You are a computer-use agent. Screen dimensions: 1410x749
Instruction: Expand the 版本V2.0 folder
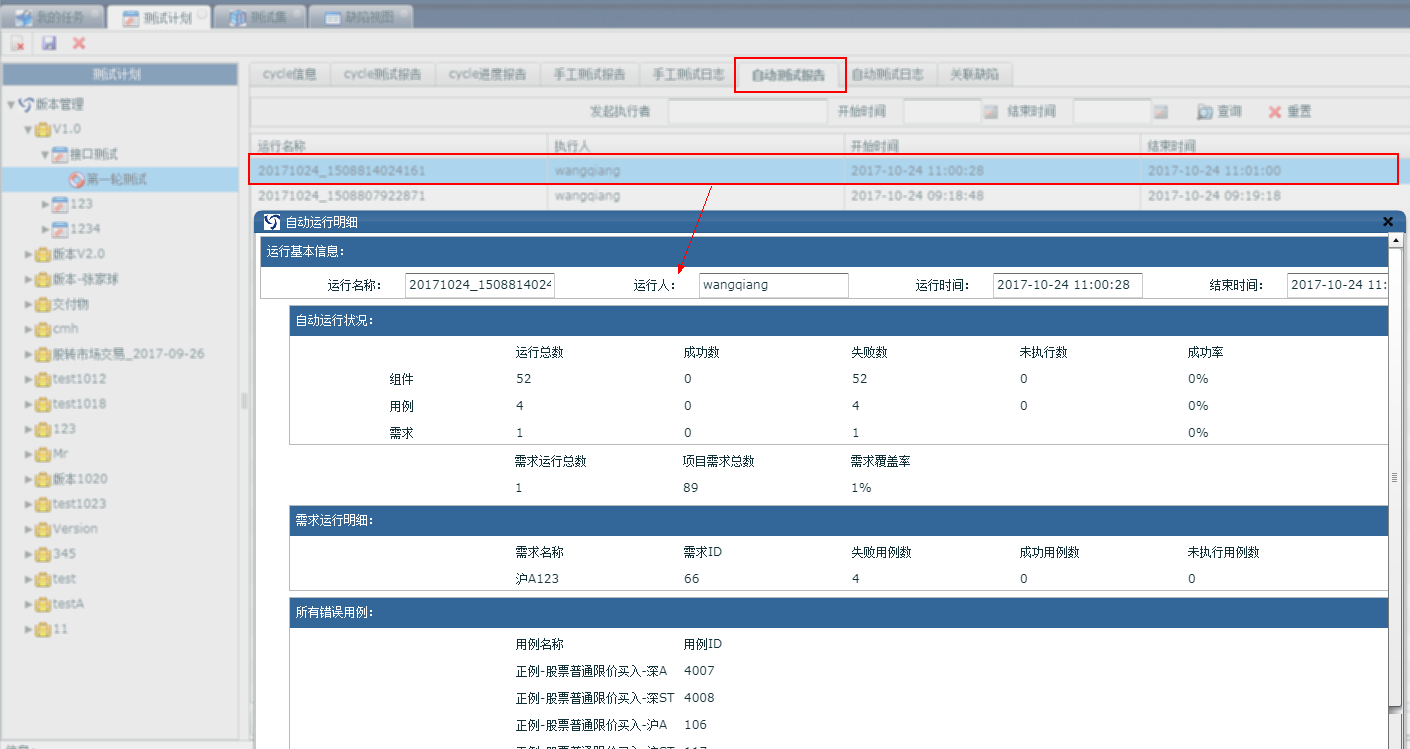(28, 254)
